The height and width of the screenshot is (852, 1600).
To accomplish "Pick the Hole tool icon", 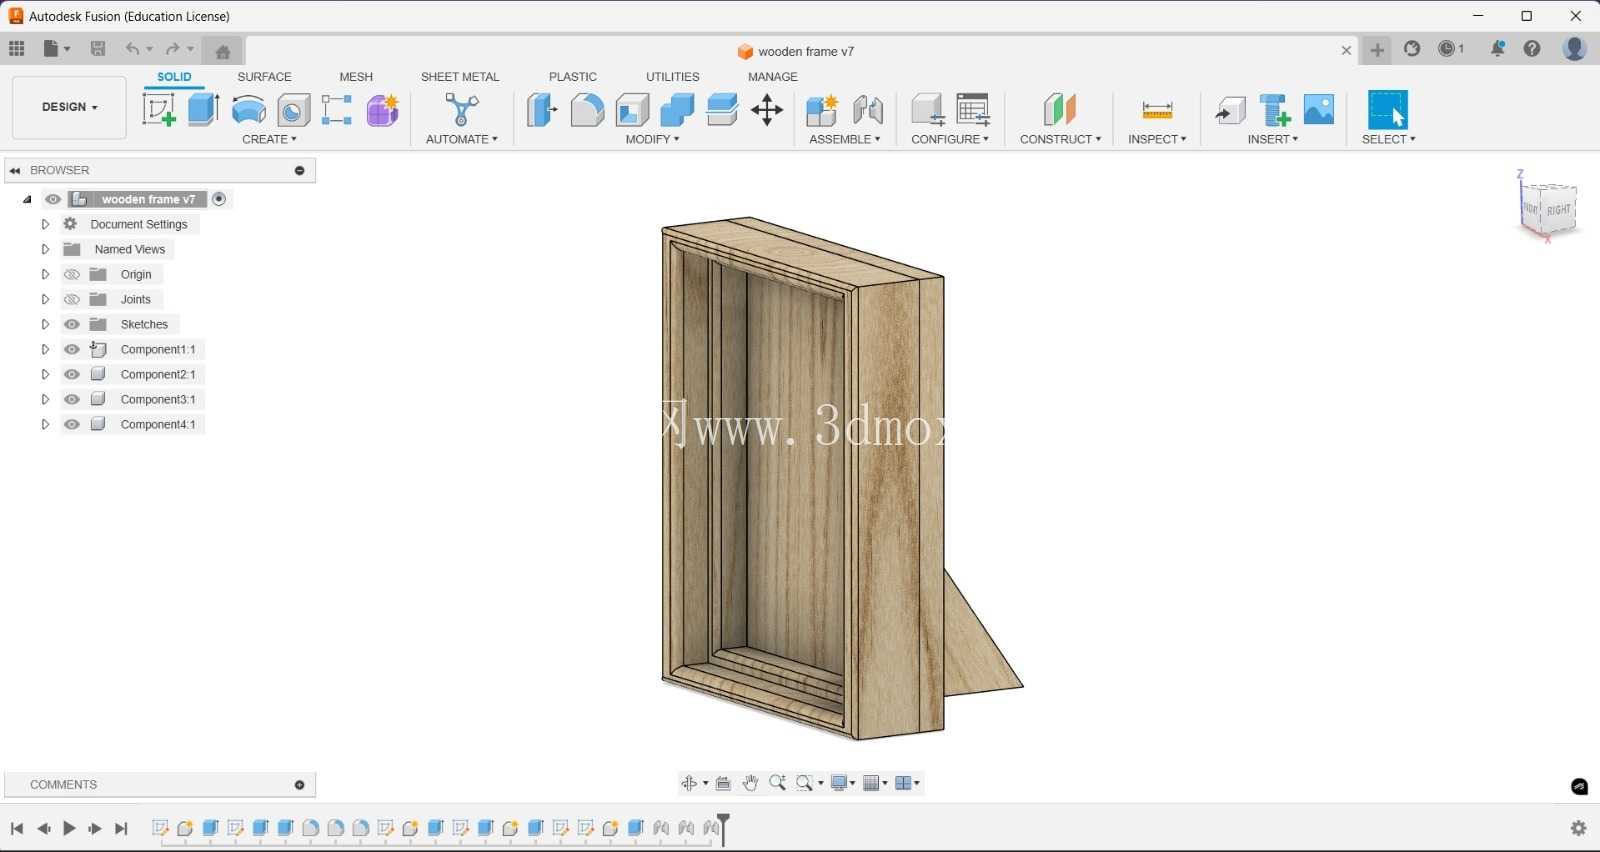I will tap(294, 110).
